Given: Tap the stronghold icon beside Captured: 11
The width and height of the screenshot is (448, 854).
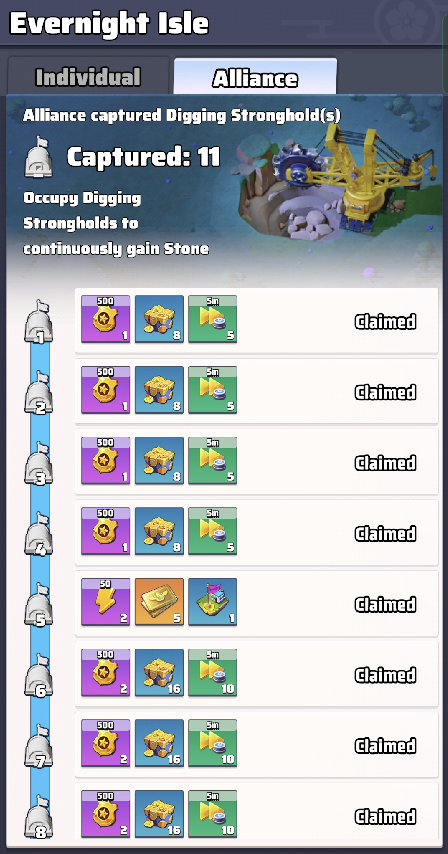Looking at the screenshot, I should pyautogui.click(x=39, y=156).
